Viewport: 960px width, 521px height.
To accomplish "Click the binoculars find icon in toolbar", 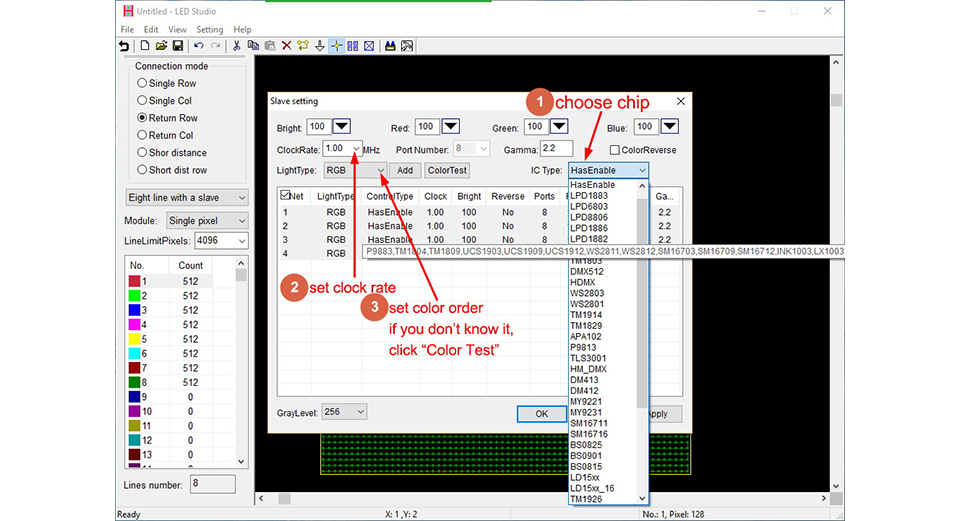I will point(390,46).
